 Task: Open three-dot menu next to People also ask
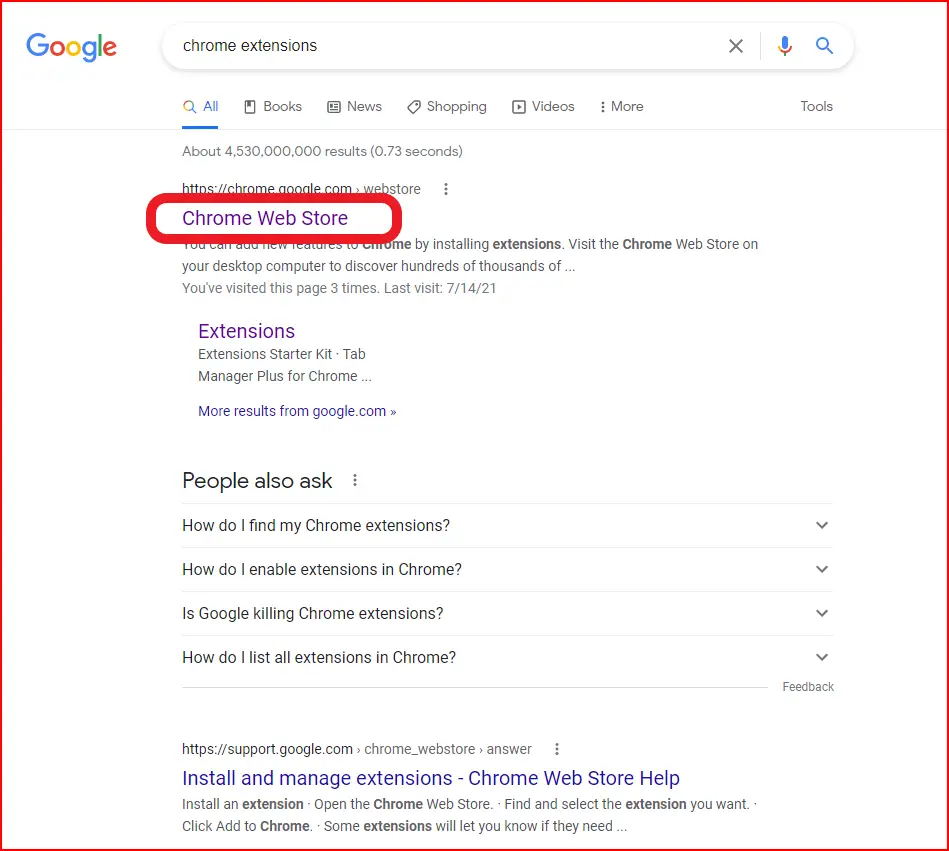click(x=355, y=481)
